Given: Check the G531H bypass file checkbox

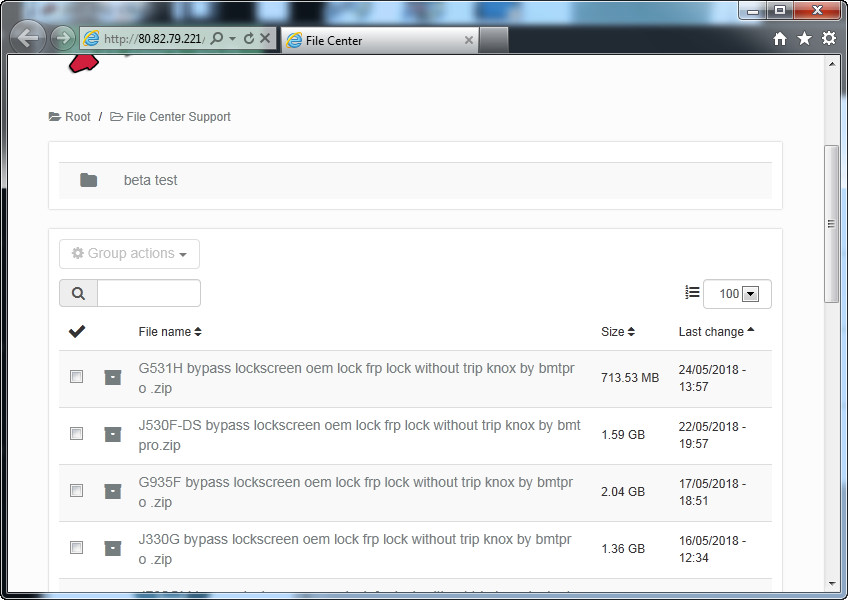Looking at the screenshot, I should point(76,377).
